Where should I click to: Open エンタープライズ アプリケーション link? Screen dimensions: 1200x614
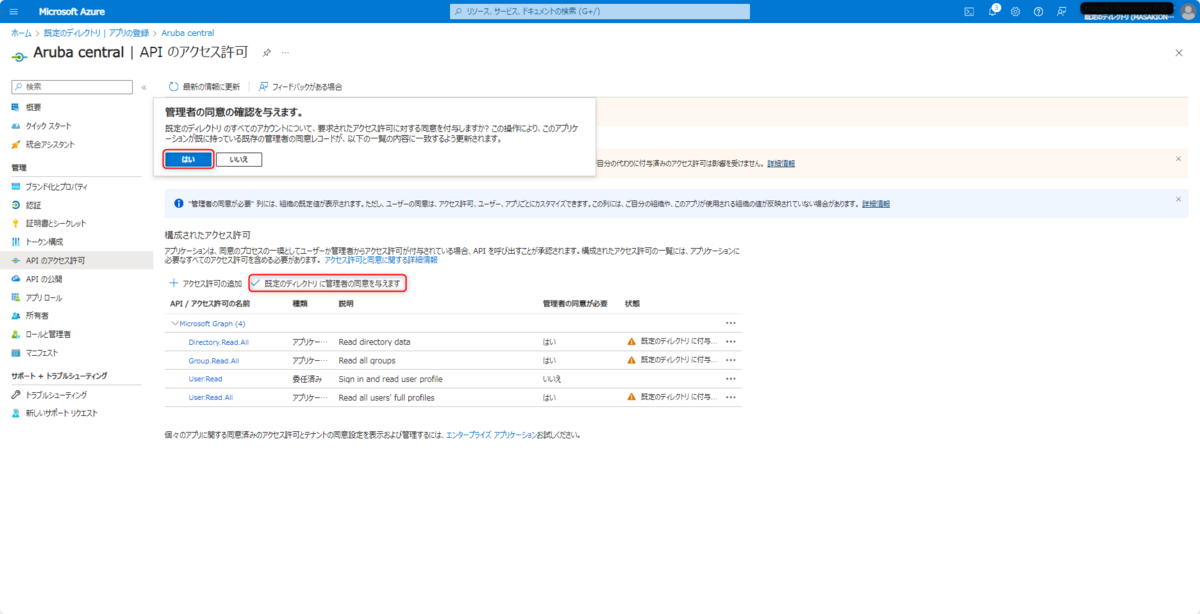[x=490, y=435]
